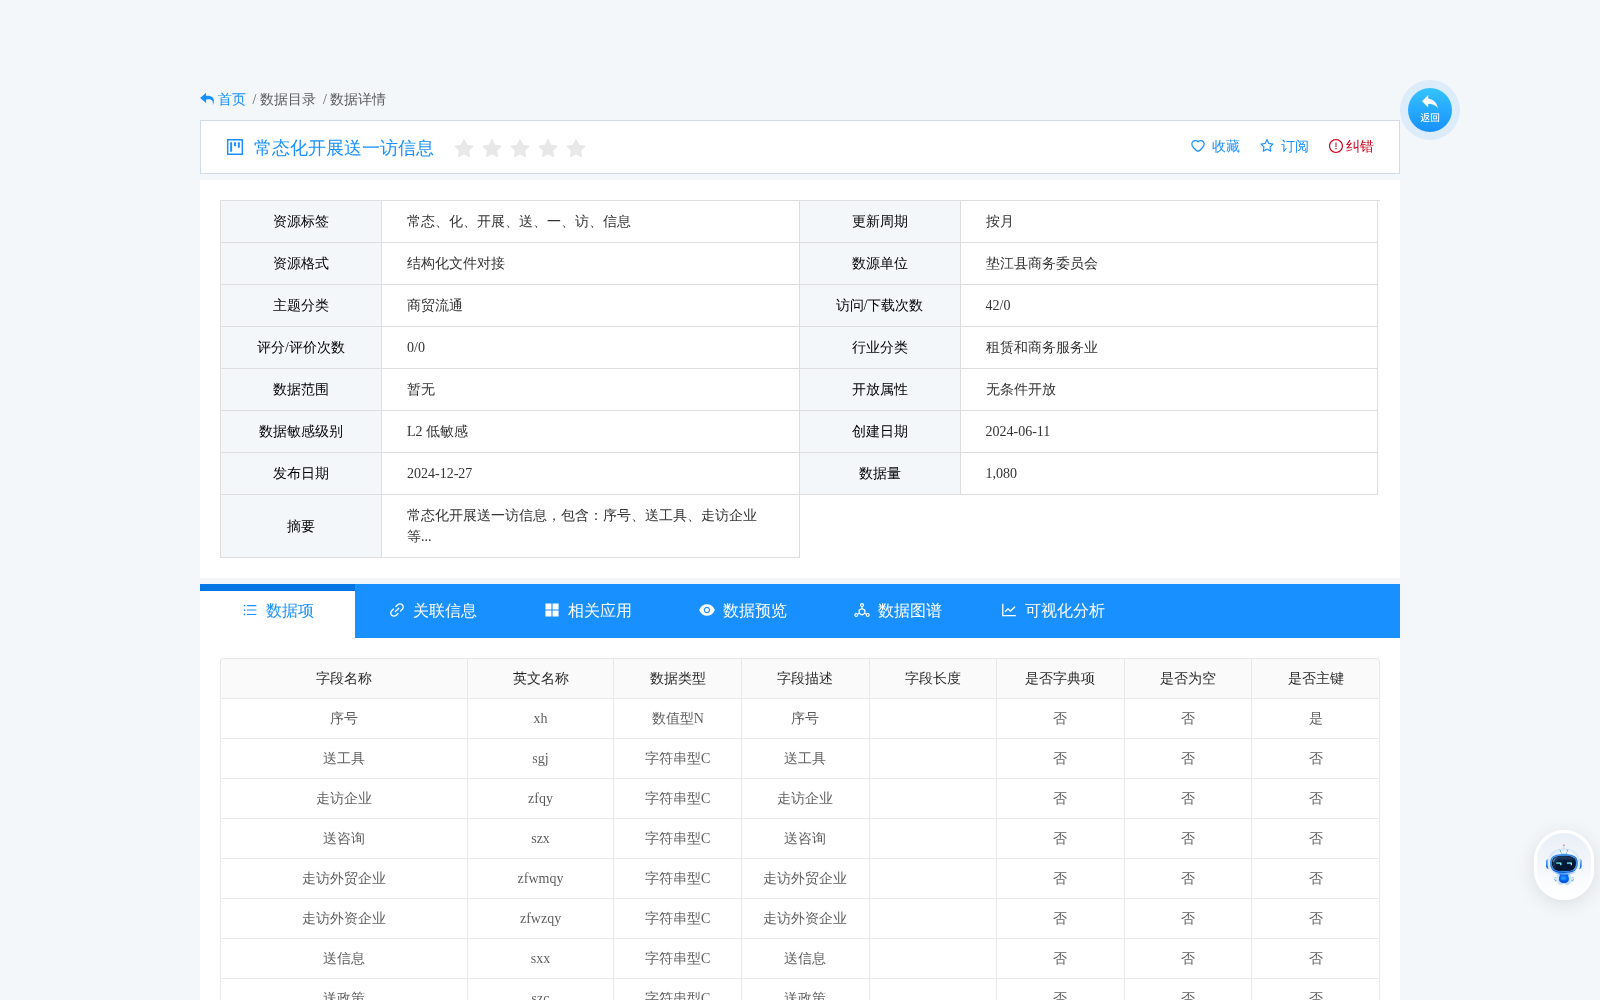Click the 是否主键 column header
Viewport: 1600px width, 1000px height.
coord(1315,679)
